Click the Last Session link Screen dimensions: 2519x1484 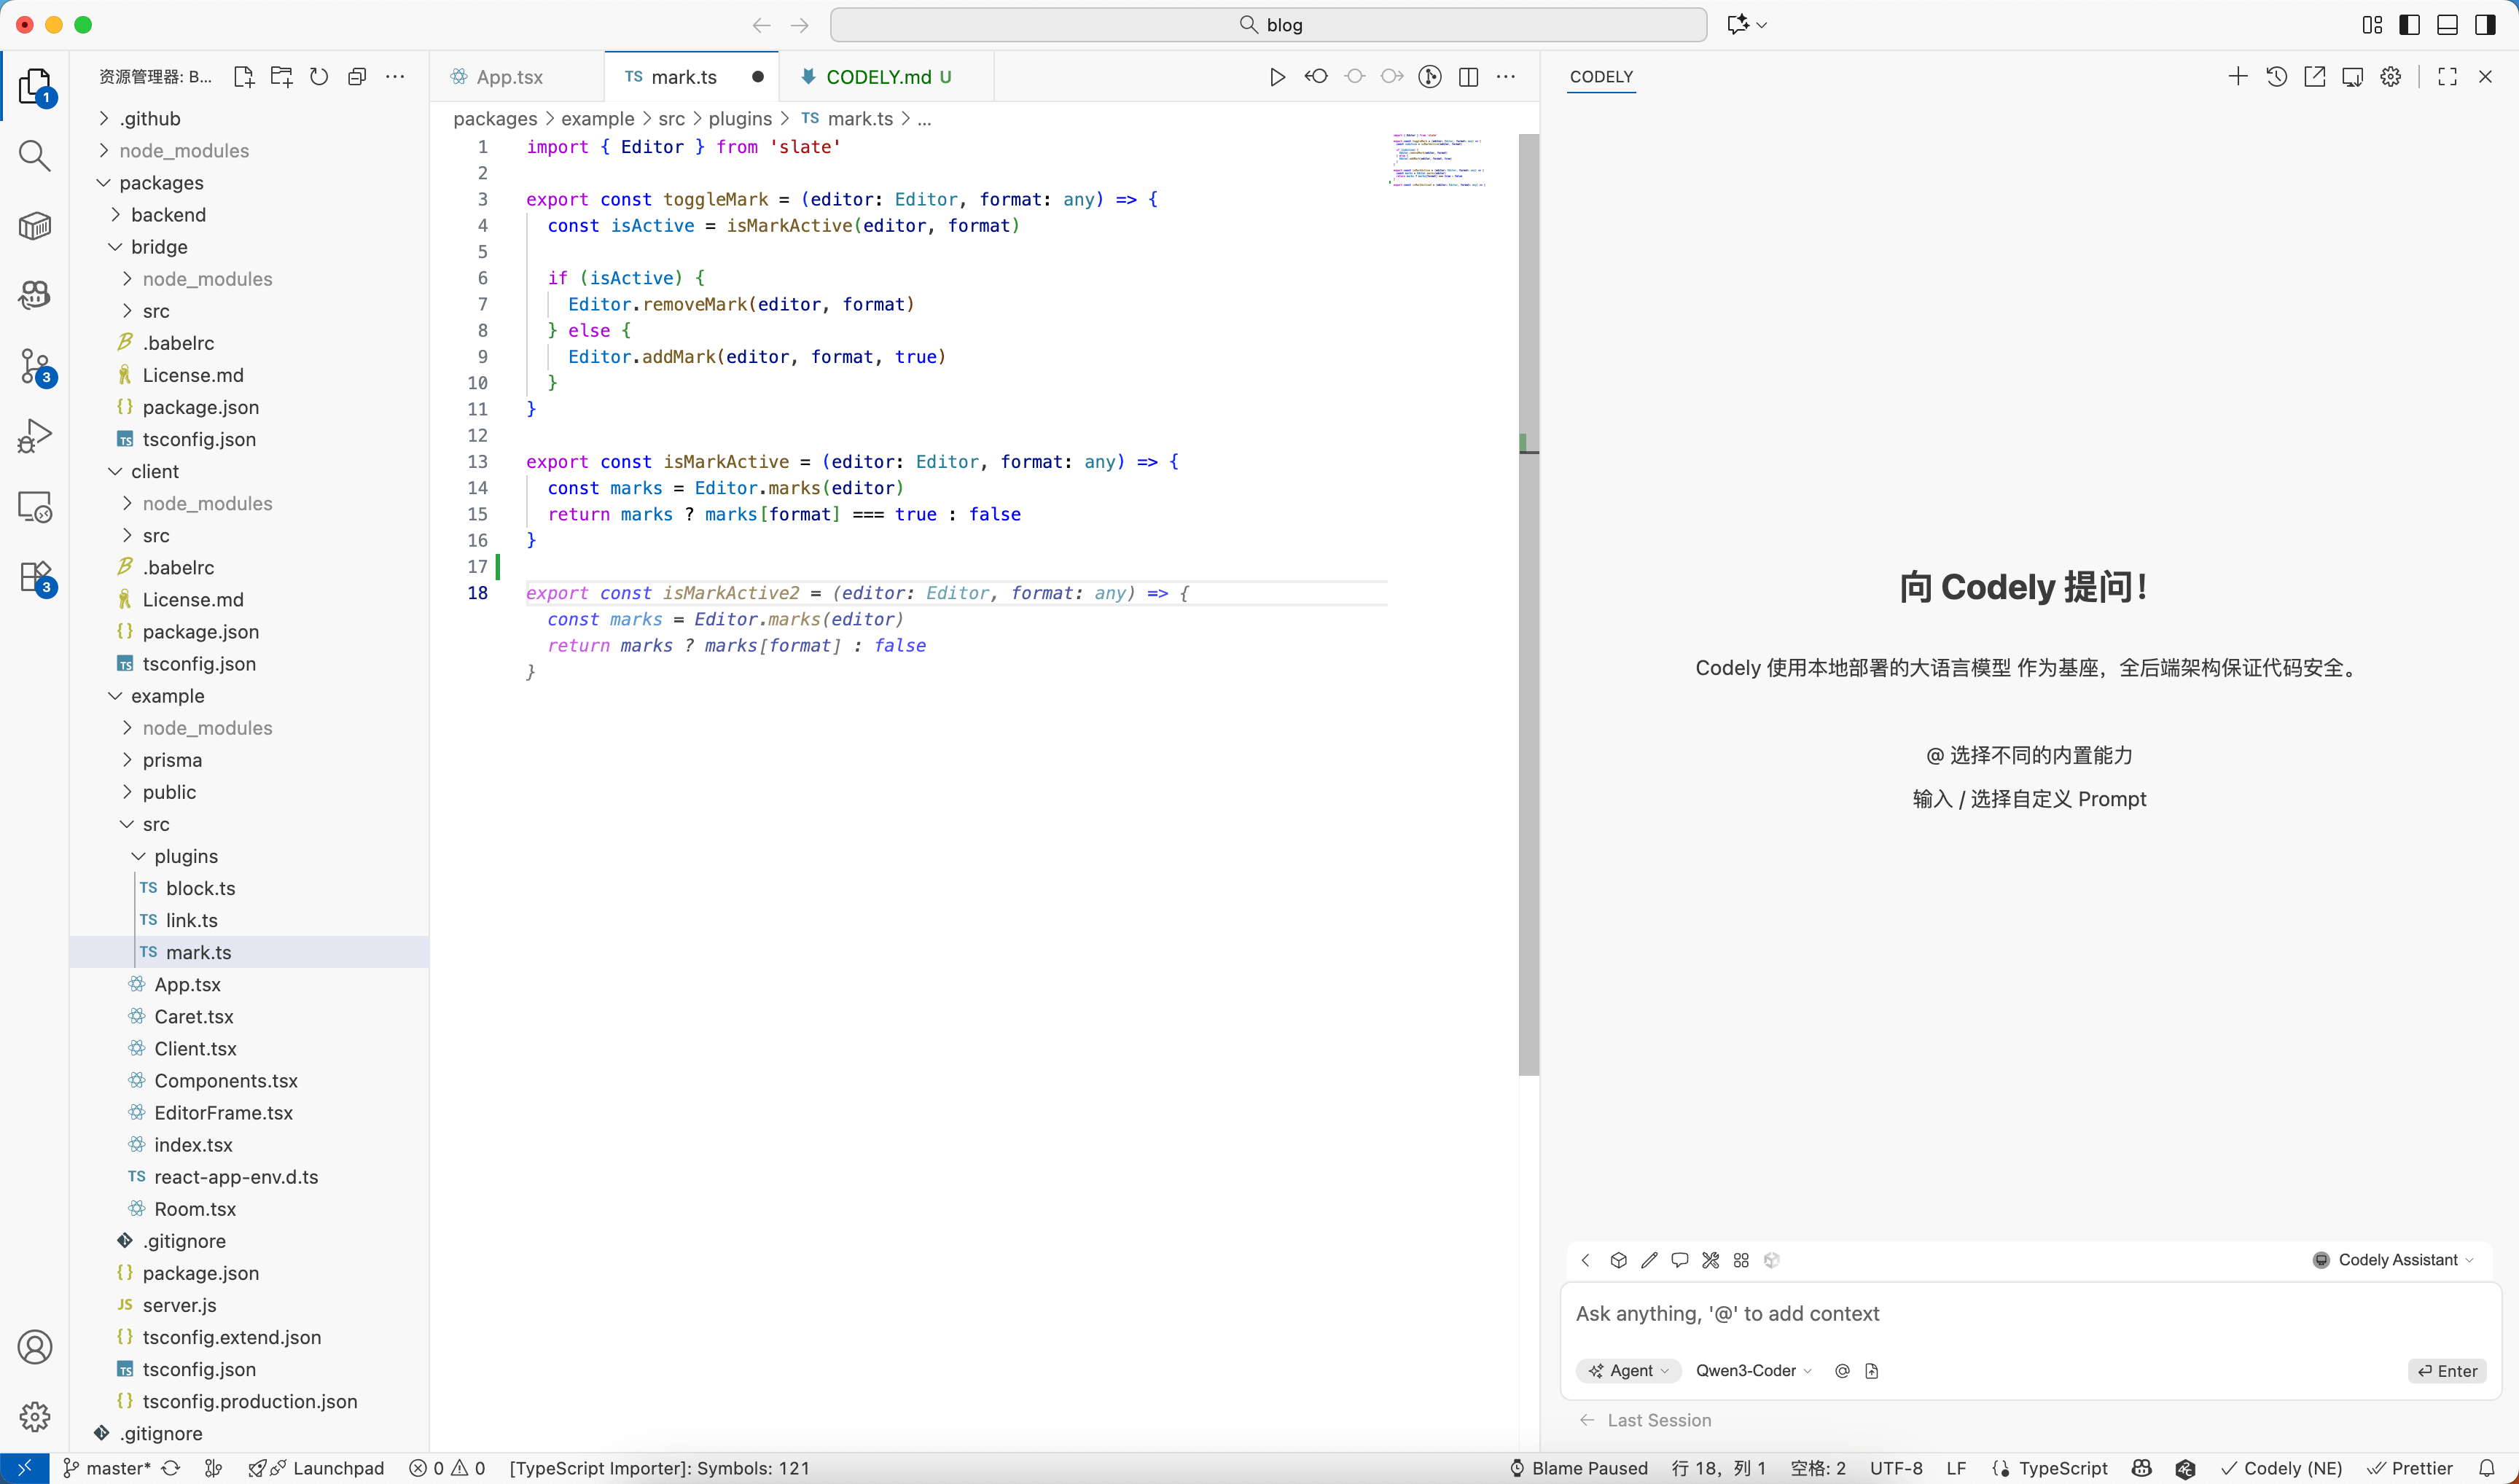(1658, 1420)
